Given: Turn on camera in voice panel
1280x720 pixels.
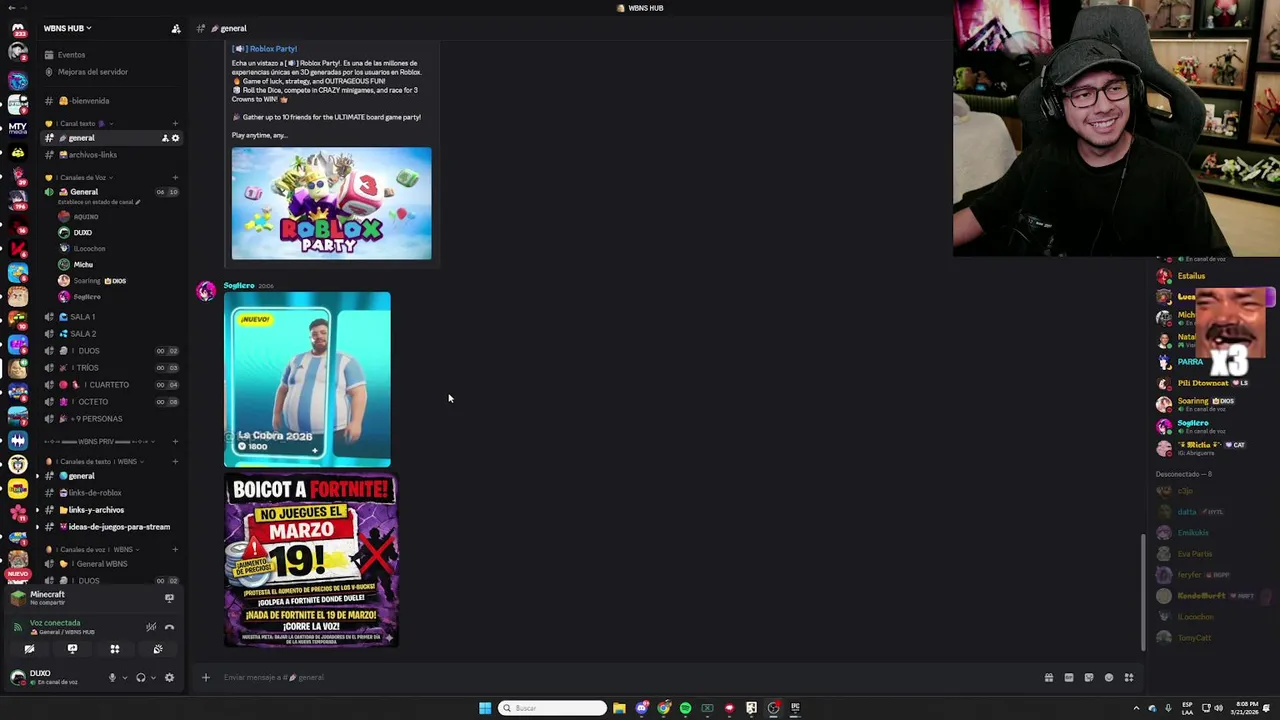Looking at the screenshot, I should (x=29, y=649).
